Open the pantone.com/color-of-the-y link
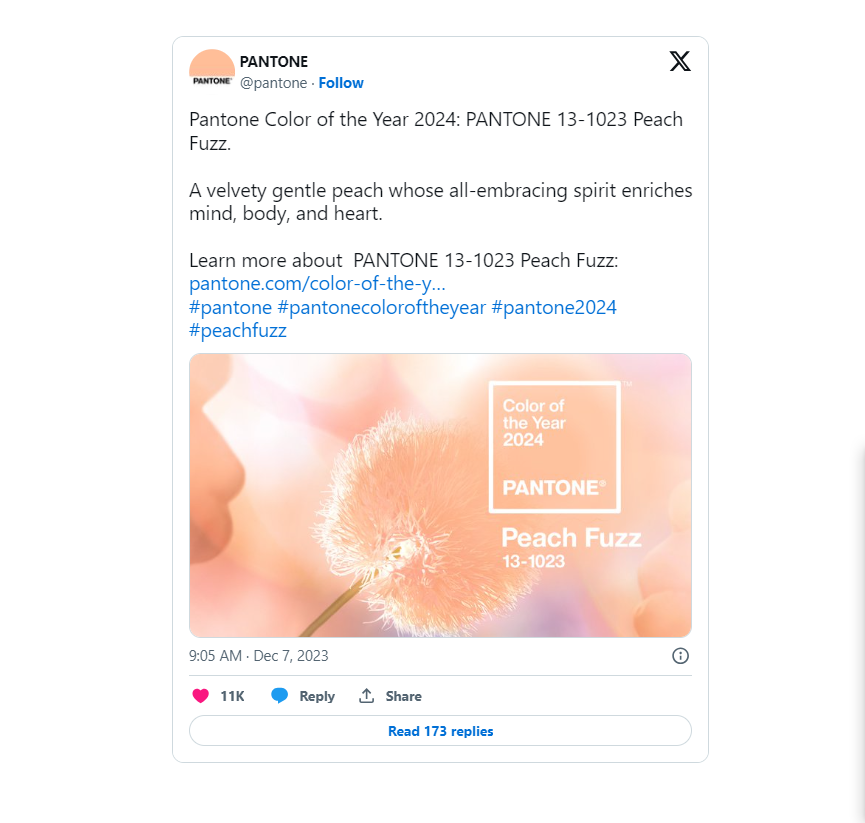This screenshot has width=865, height=823. coord(318,283)
